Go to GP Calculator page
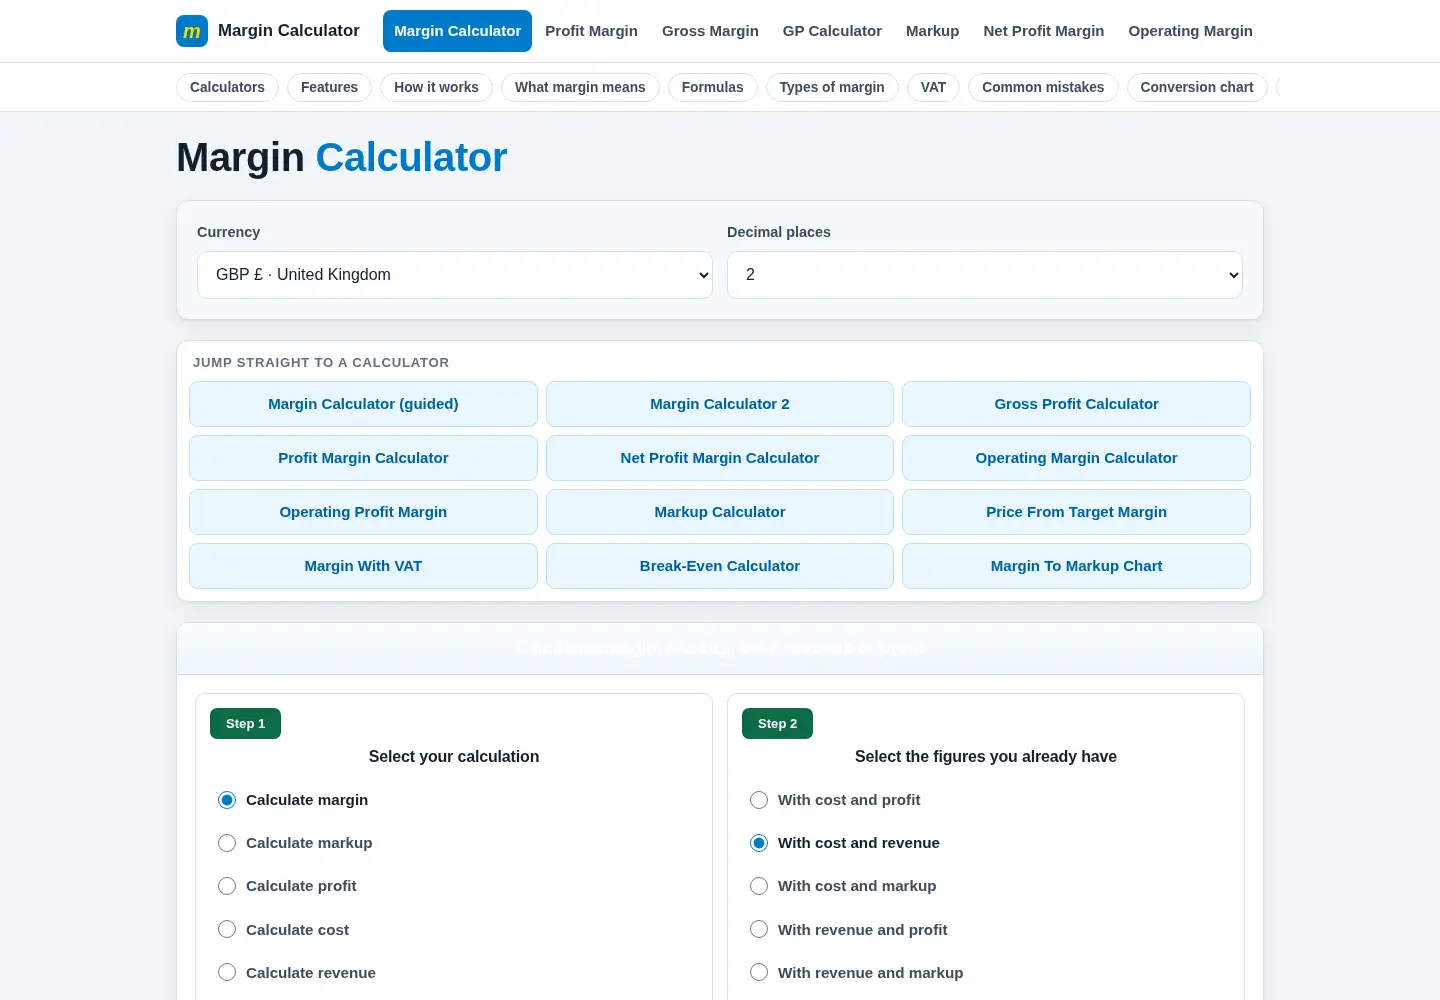This screenshot has height=1000, width=1440. [x=832, y=31]
